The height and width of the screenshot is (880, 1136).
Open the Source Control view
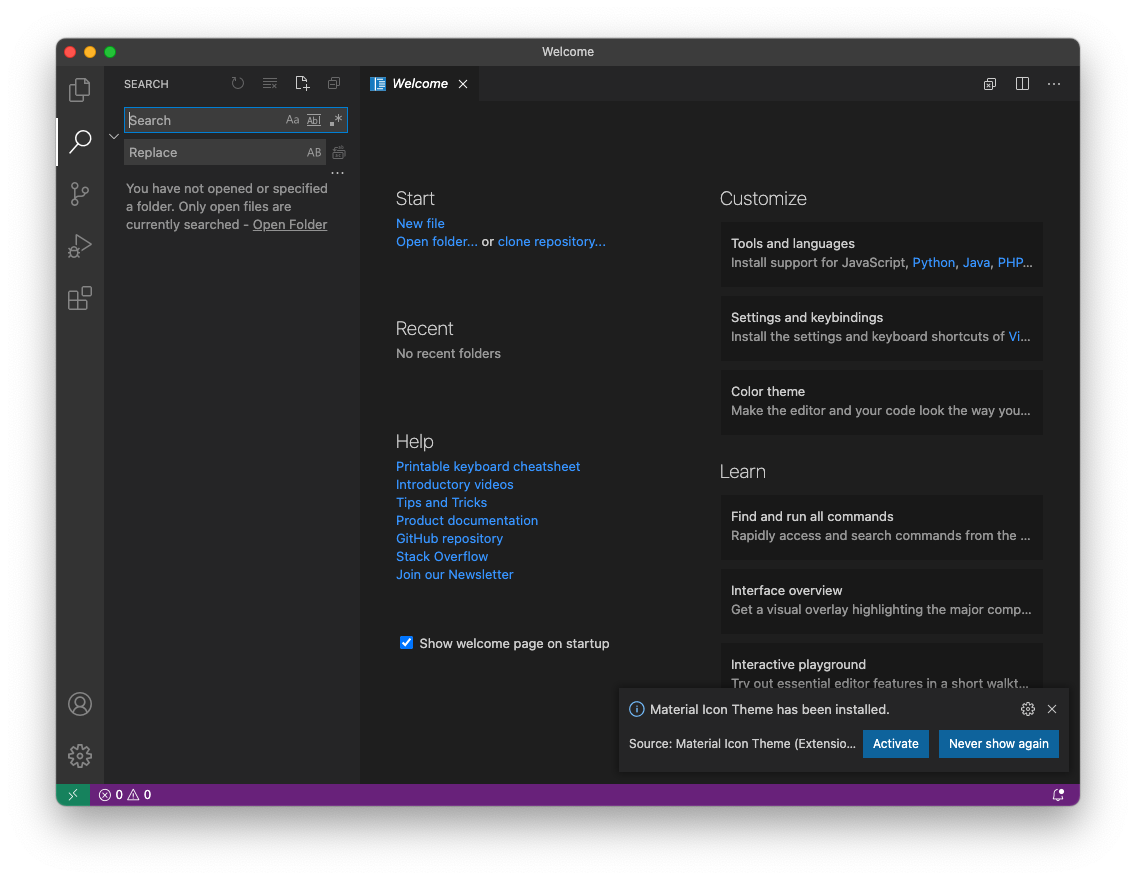click(x=80, y=193)
